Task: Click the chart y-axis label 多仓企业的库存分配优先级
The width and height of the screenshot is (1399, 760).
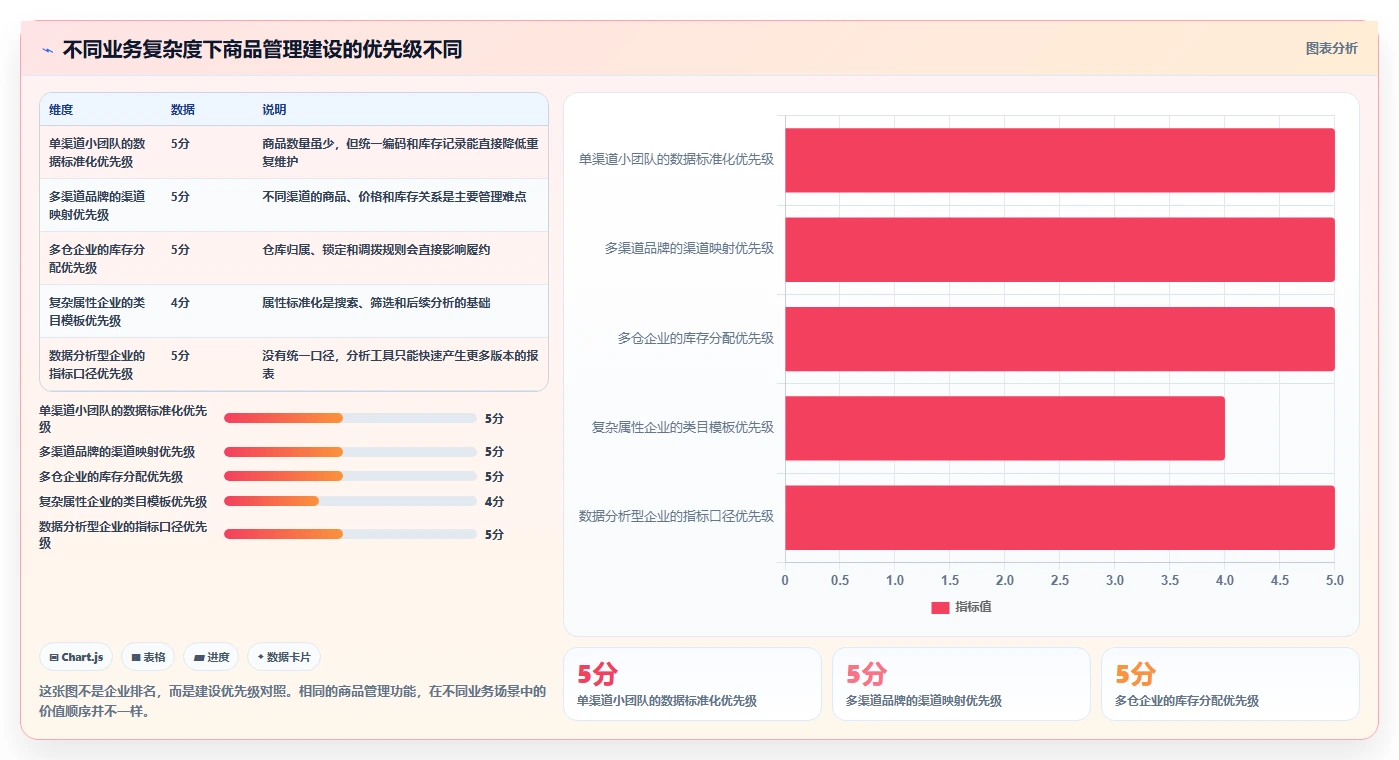Action: pos(695,339)
